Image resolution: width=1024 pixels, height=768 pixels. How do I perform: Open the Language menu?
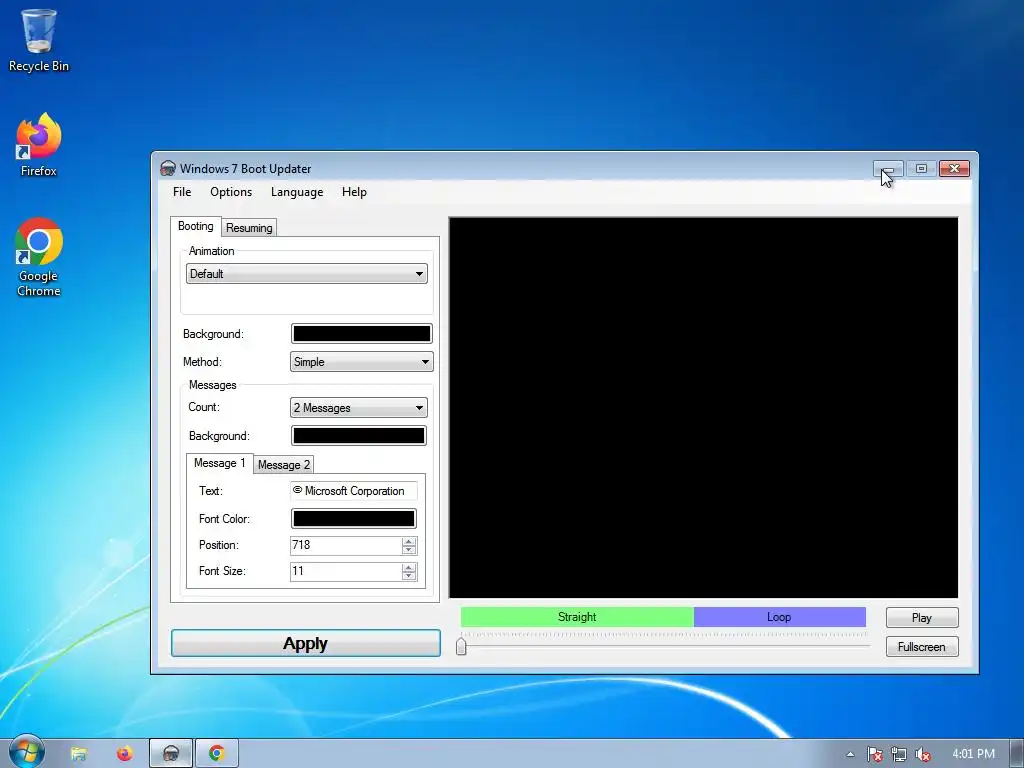tap(297, 192)
